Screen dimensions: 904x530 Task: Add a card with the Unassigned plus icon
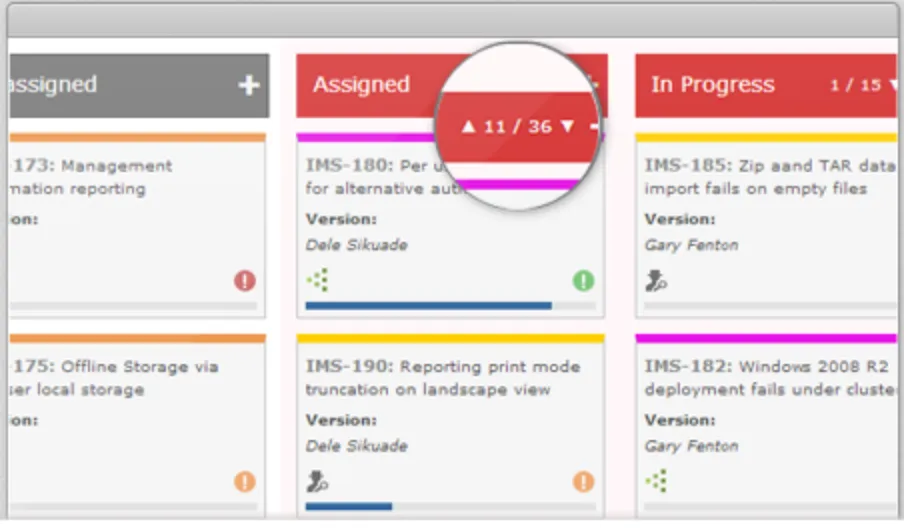(248, 85)
